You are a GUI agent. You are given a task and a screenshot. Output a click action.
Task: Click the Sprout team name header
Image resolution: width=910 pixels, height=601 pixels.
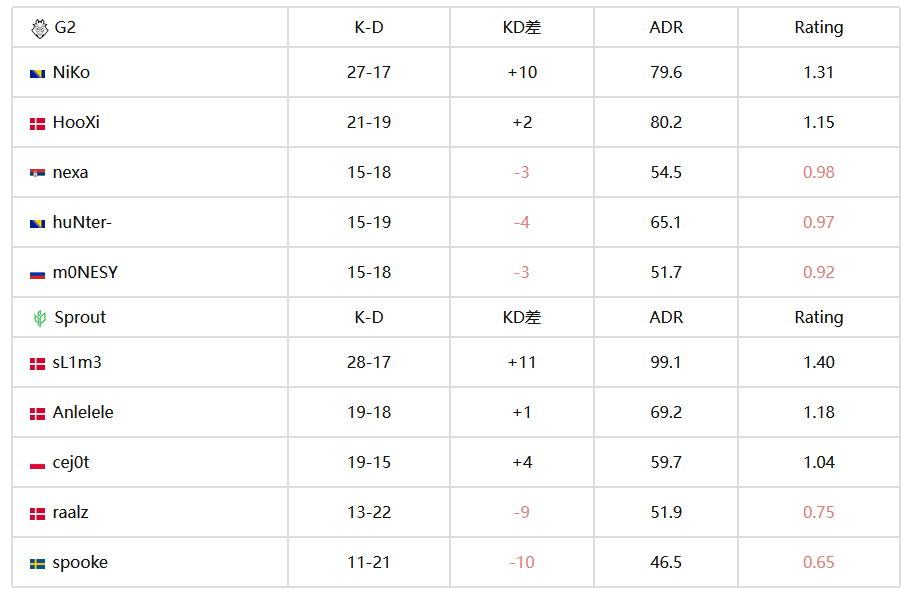click(x=80, y=317)
